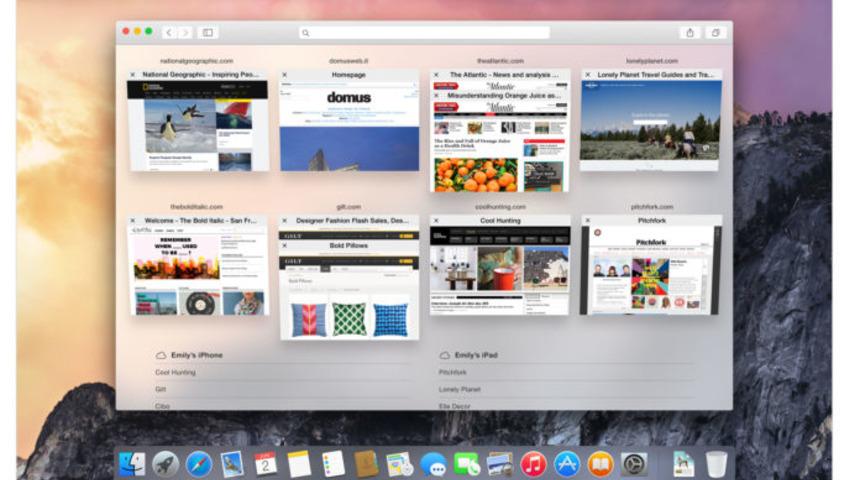This screenshot has height=480, width=860.
Task: Open iTunes from the Dock
Action: click(x=533, y=464)
